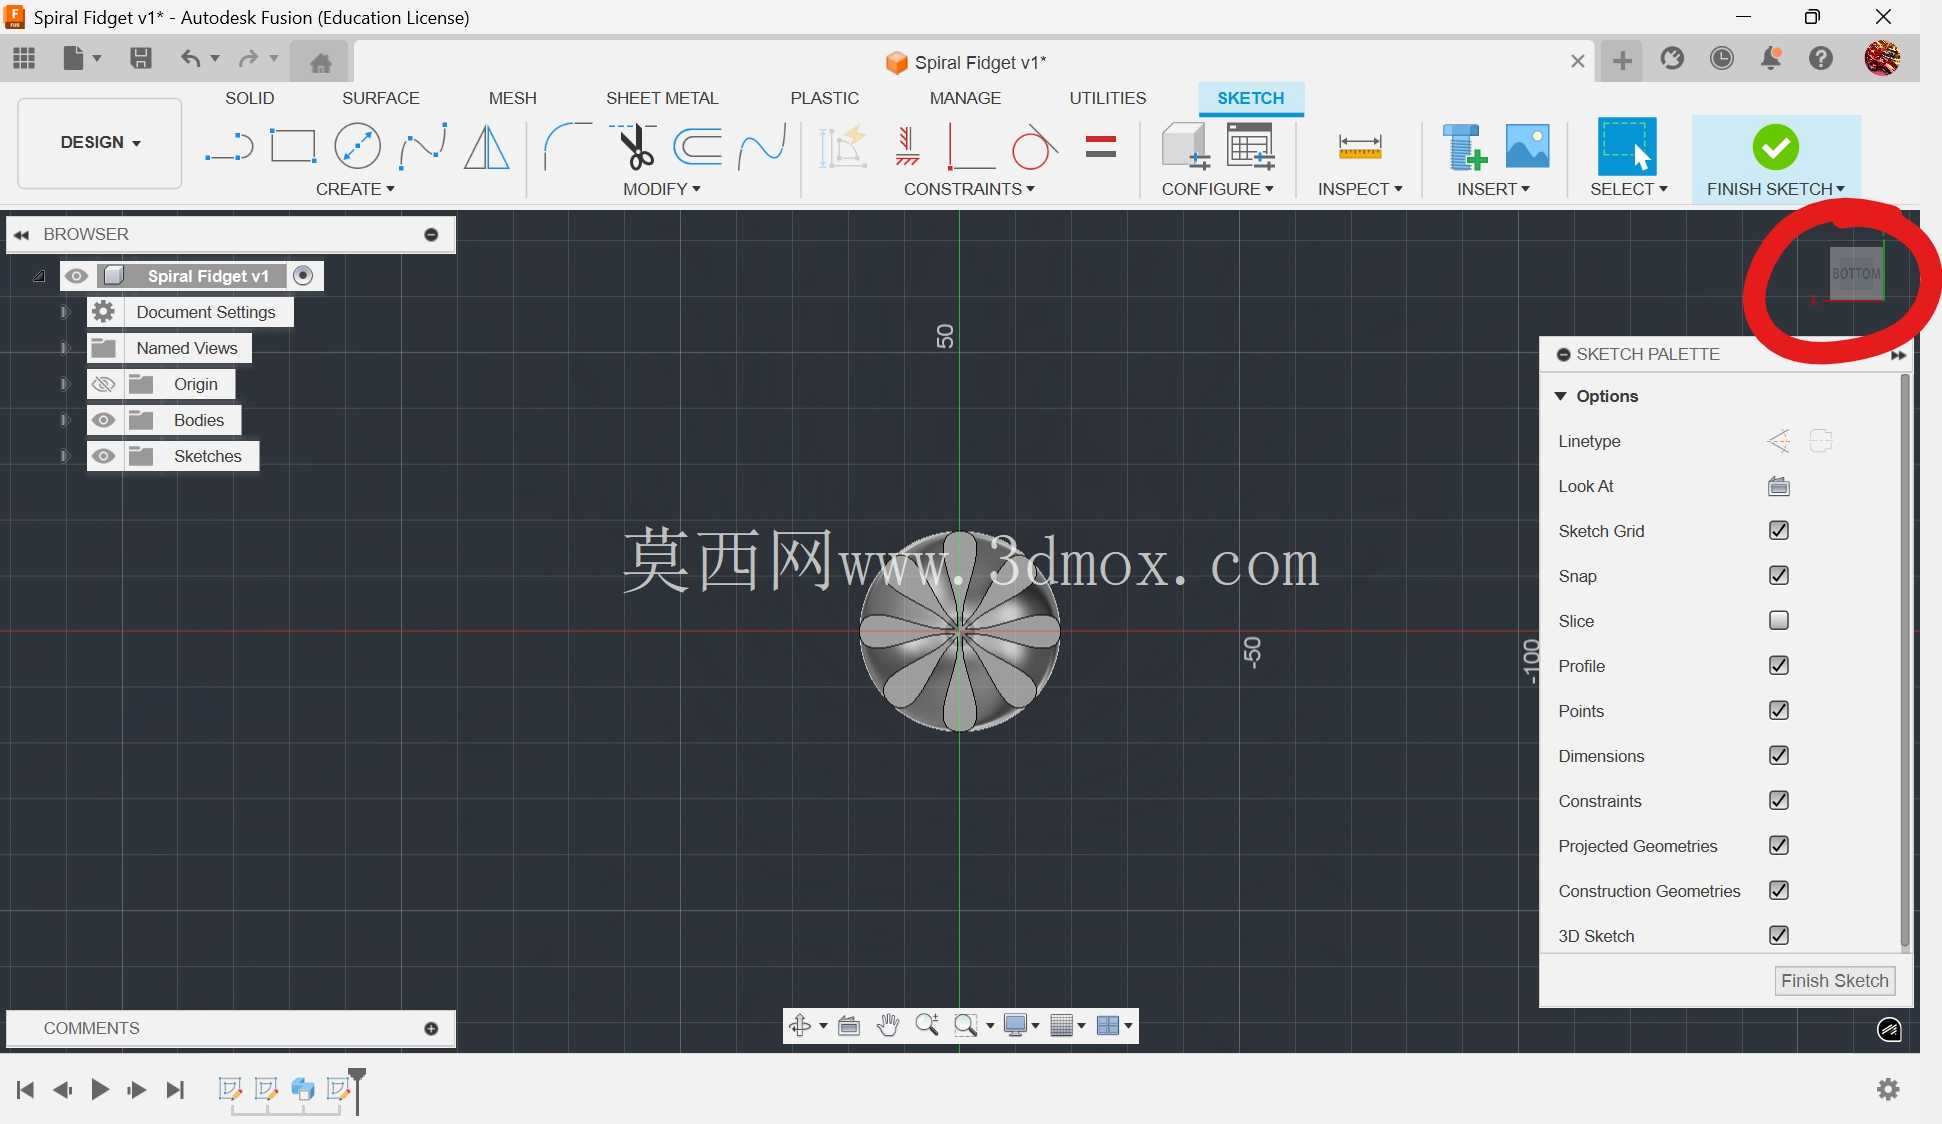This screenshot has width=1942, height=1124.
Task: Show the Origin folder via eye icon
Action: (103, 384)
